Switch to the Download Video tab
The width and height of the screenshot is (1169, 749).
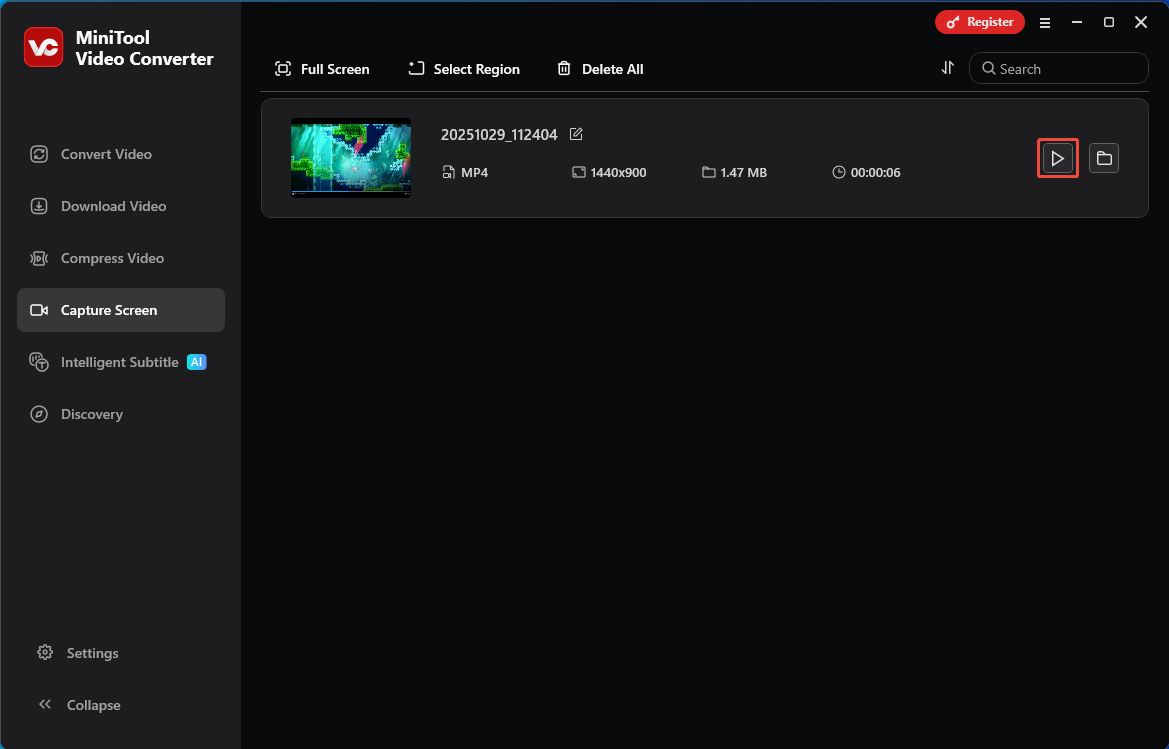tap(113, 206)
